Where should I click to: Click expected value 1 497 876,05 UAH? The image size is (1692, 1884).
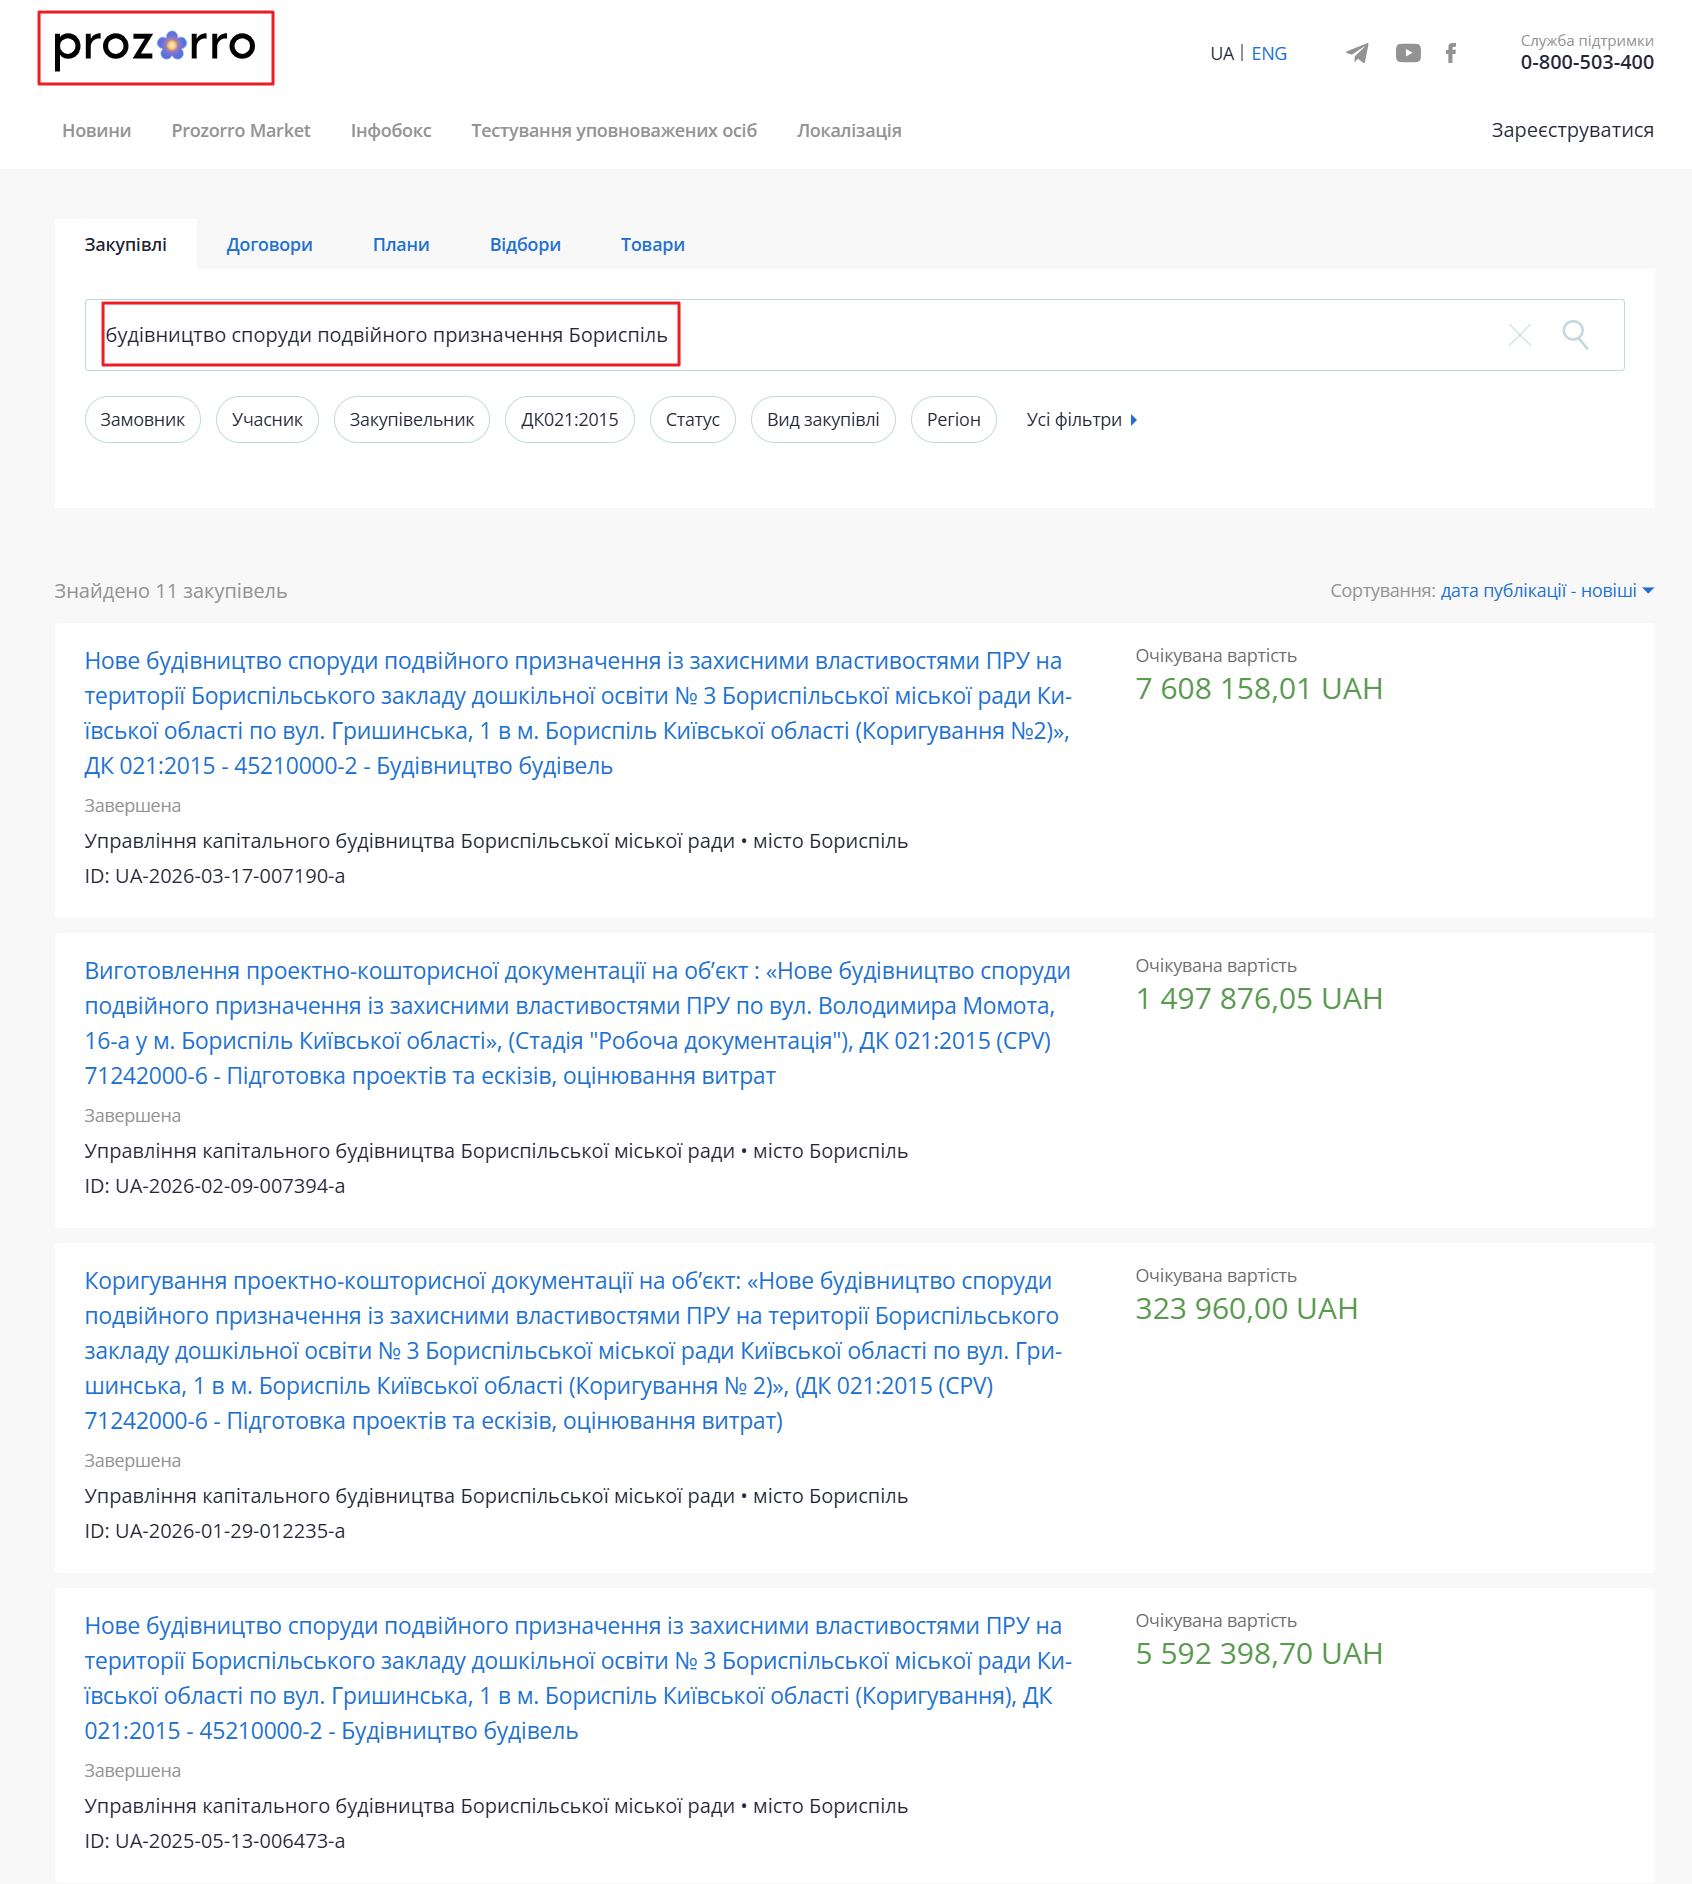1259,999
